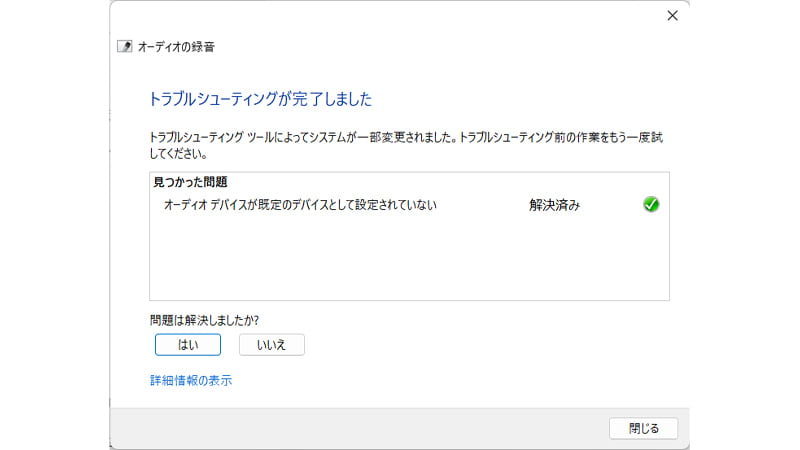Image resolution: width=800 pixels, height=450 pixels.
Task: Click the audio recording troubleshooter icon
Action: (124, 46)
